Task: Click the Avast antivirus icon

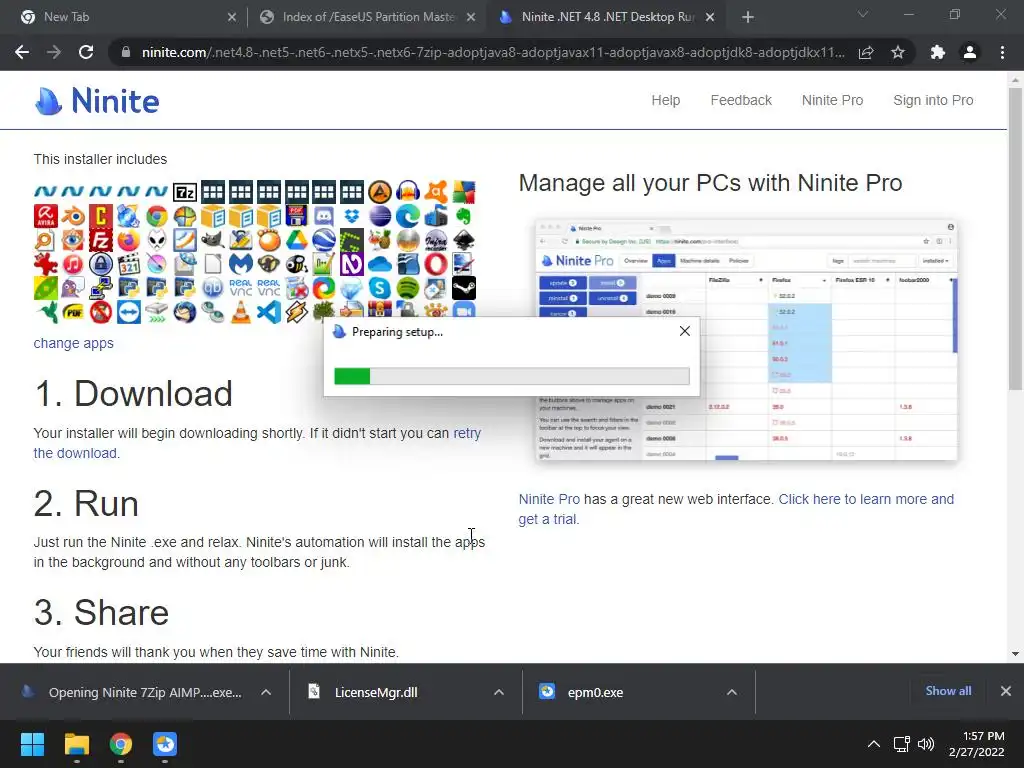Action: (x=436, y=192)
